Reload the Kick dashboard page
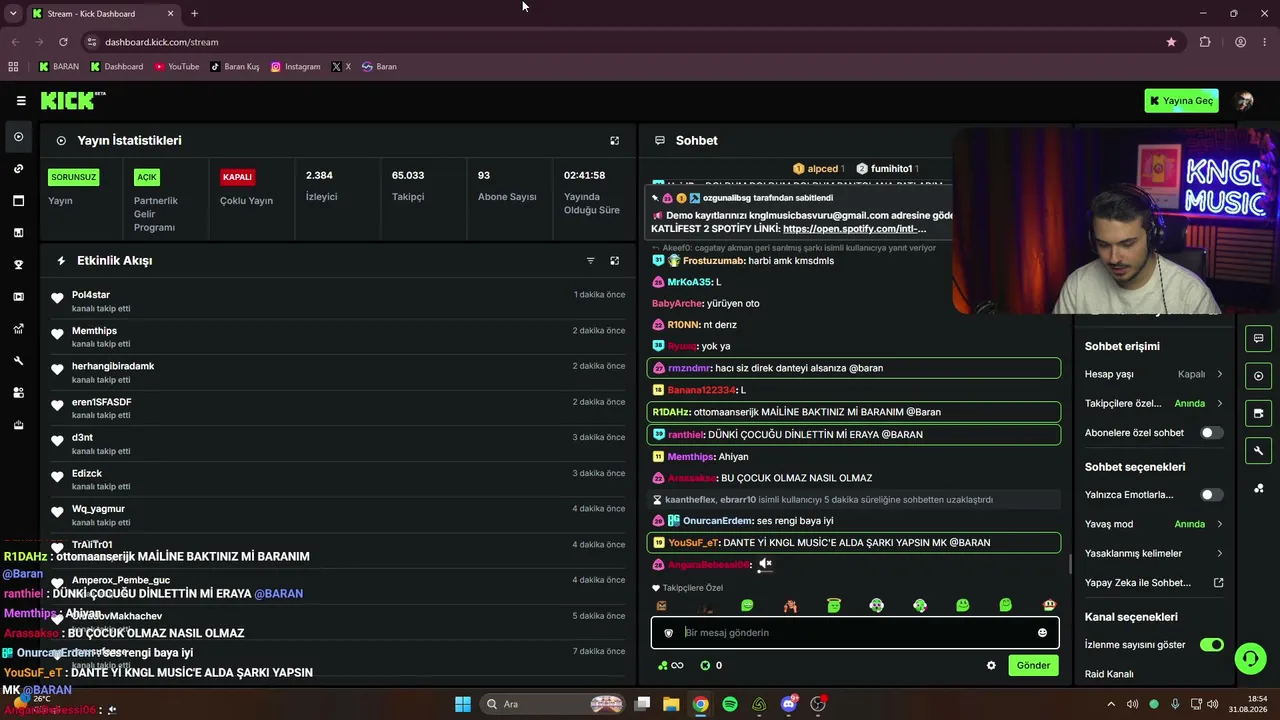The image size is (1280, 720). coord(63,42)
